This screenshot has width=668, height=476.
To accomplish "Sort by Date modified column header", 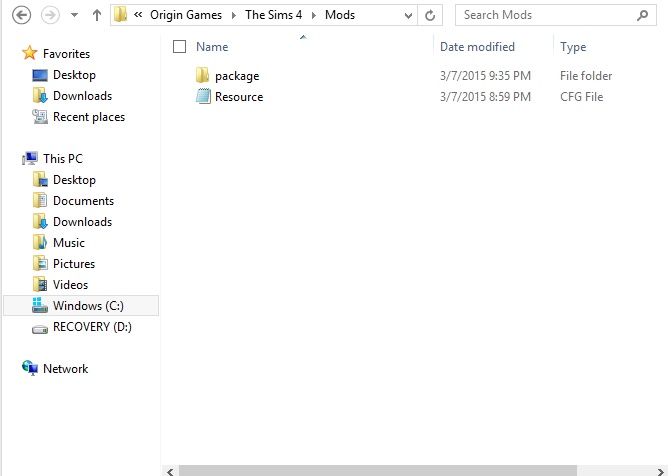I will [477, 47].
